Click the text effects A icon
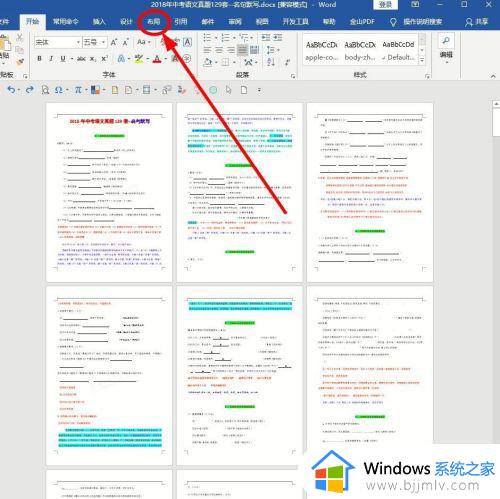Screen dimensions: 500x499 (x=122, y=59)
